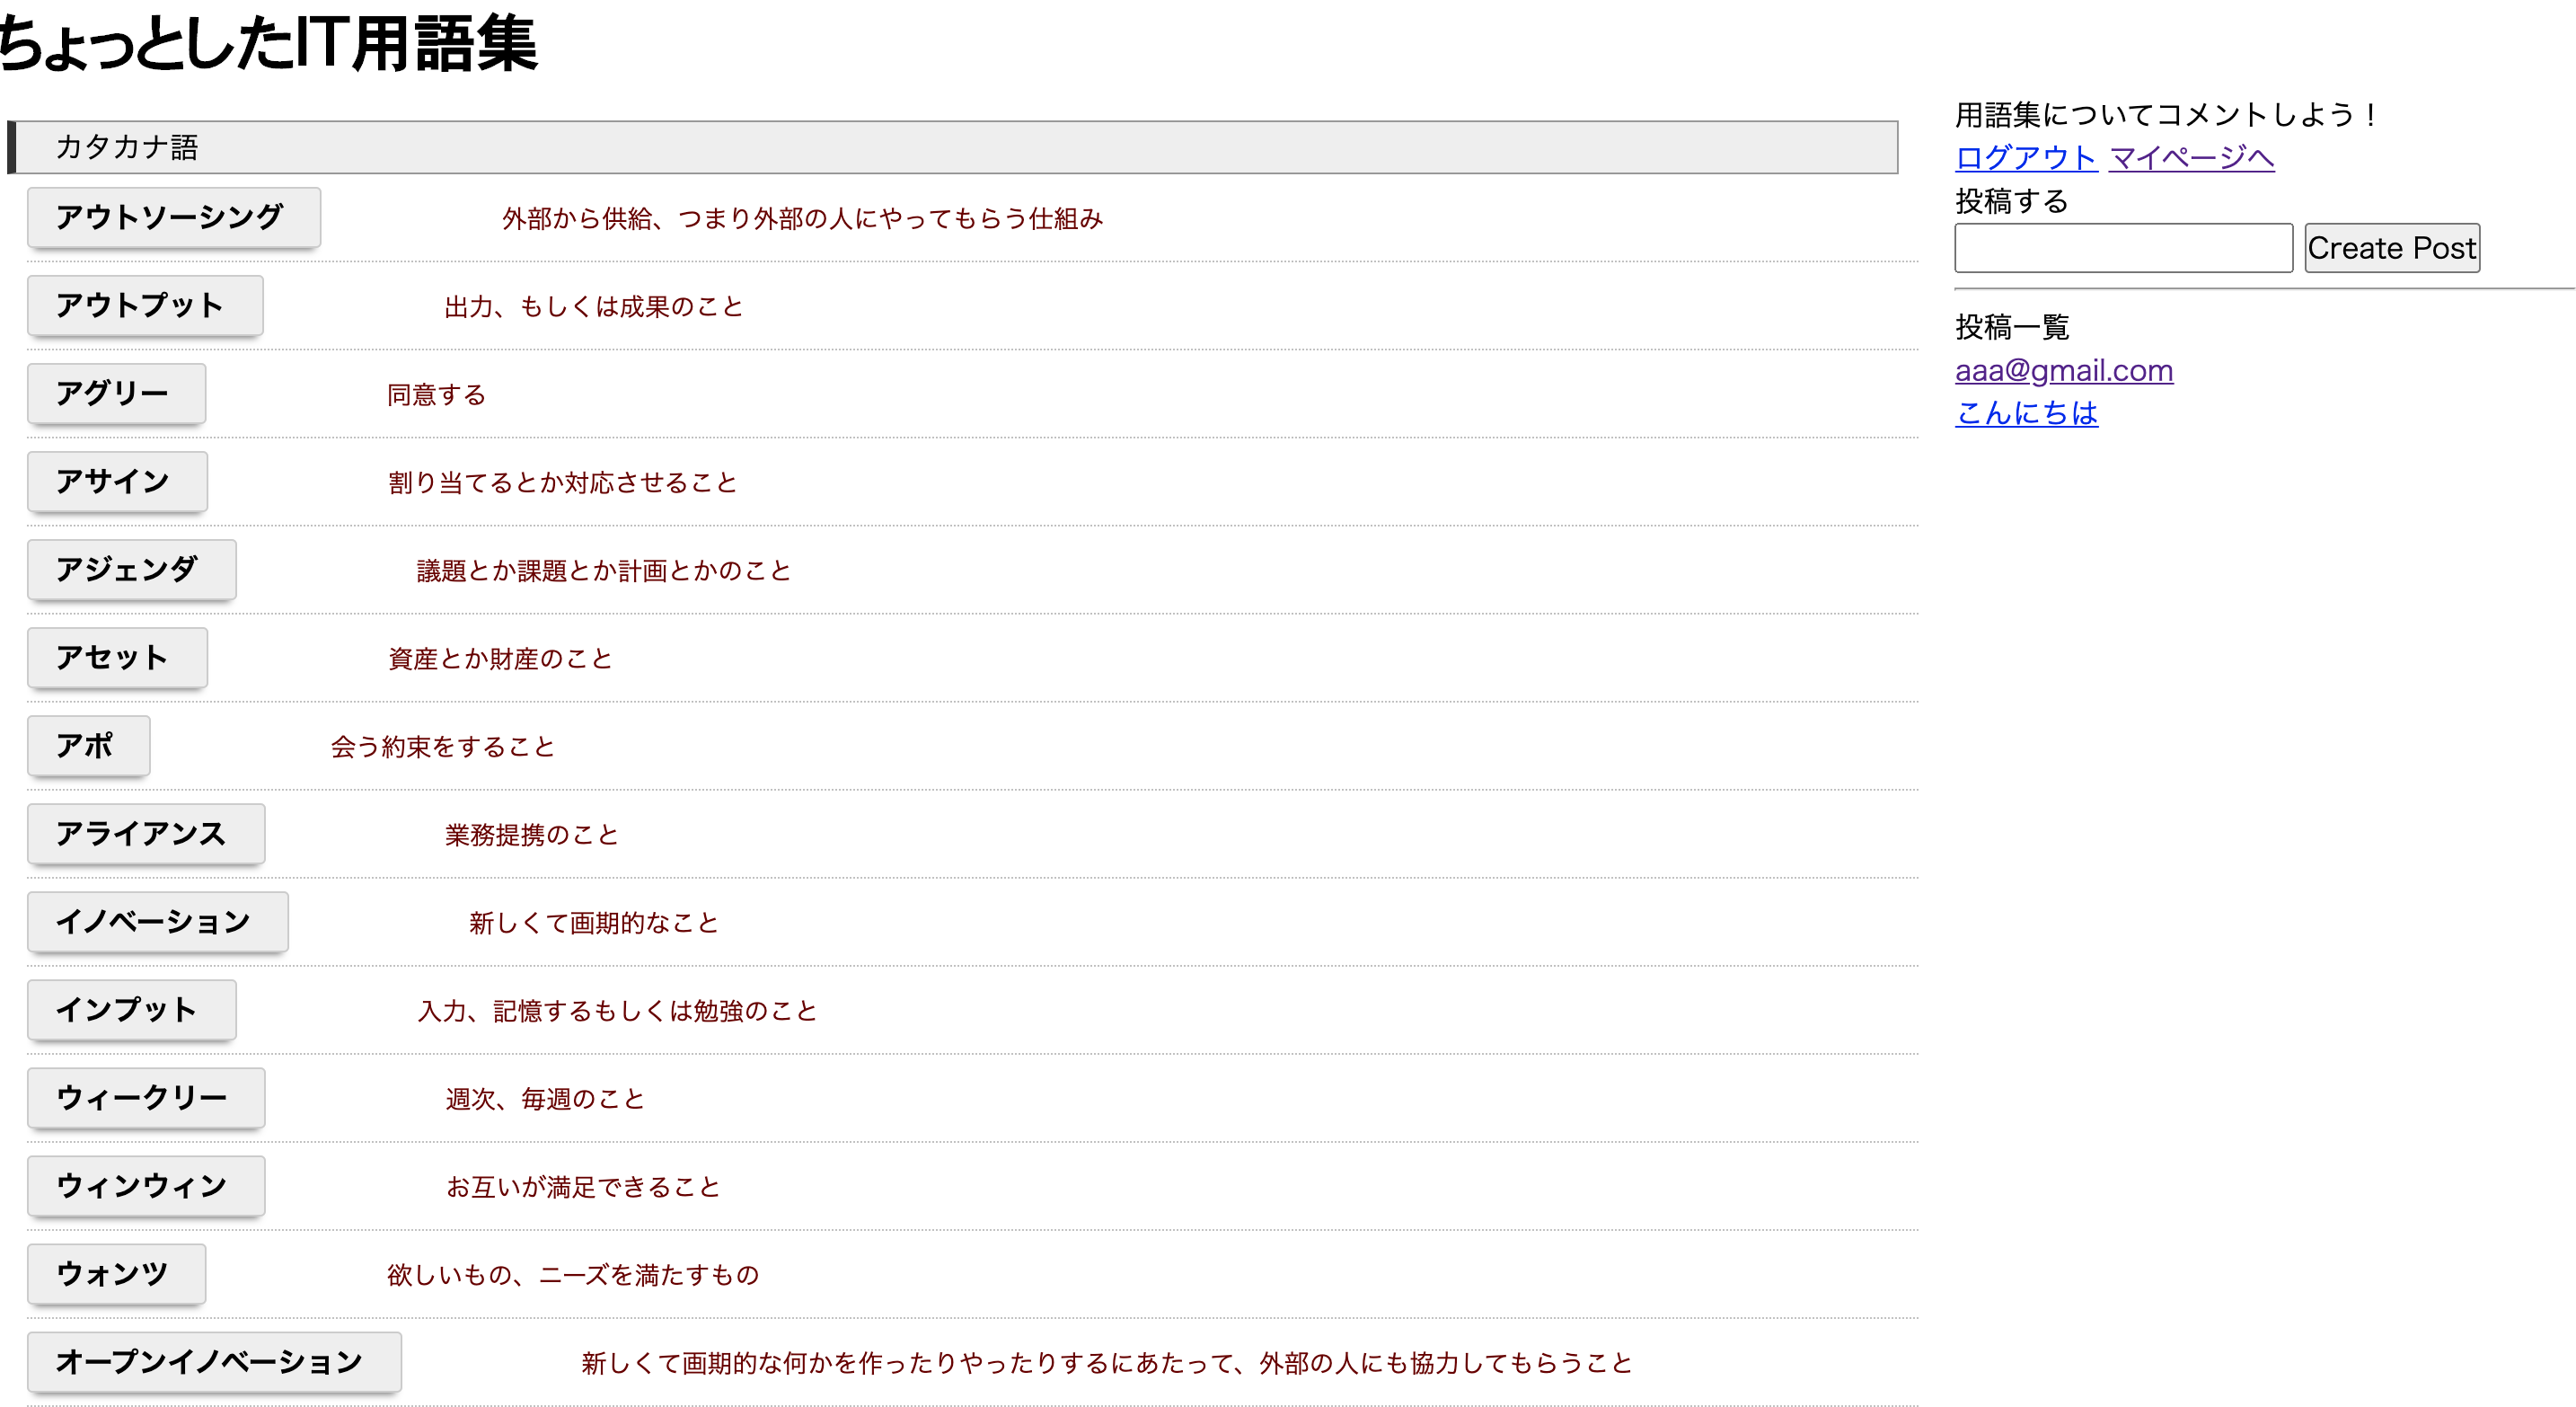Open the ウォンツ term entry
The image size is (2576, 1407).
point(115,1274)
